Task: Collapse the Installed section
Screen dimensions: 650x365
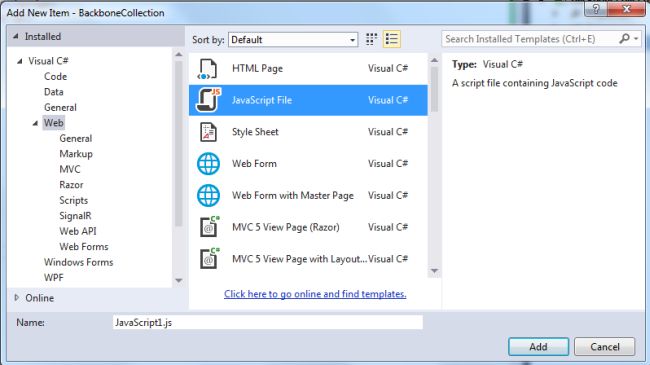Action: (x=16, y=36)
